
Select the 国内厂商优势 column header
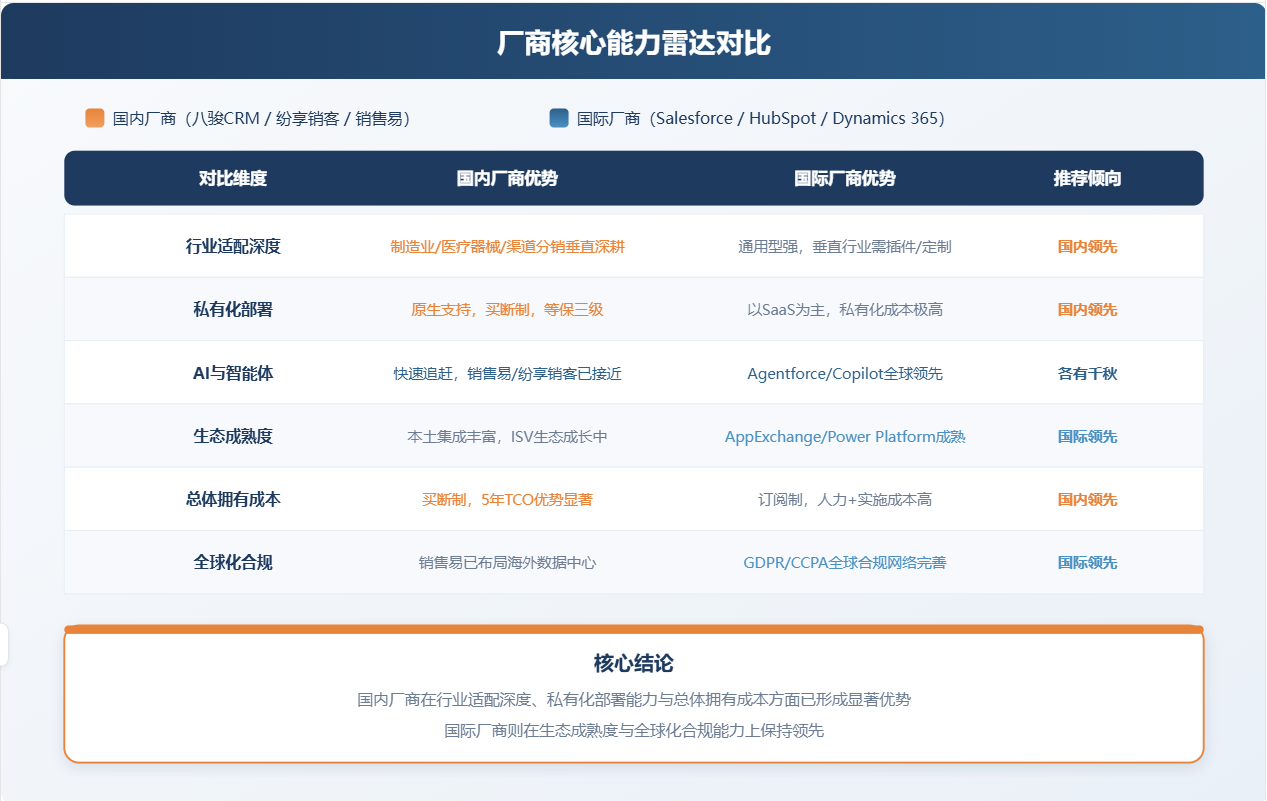tap(507, 179)
